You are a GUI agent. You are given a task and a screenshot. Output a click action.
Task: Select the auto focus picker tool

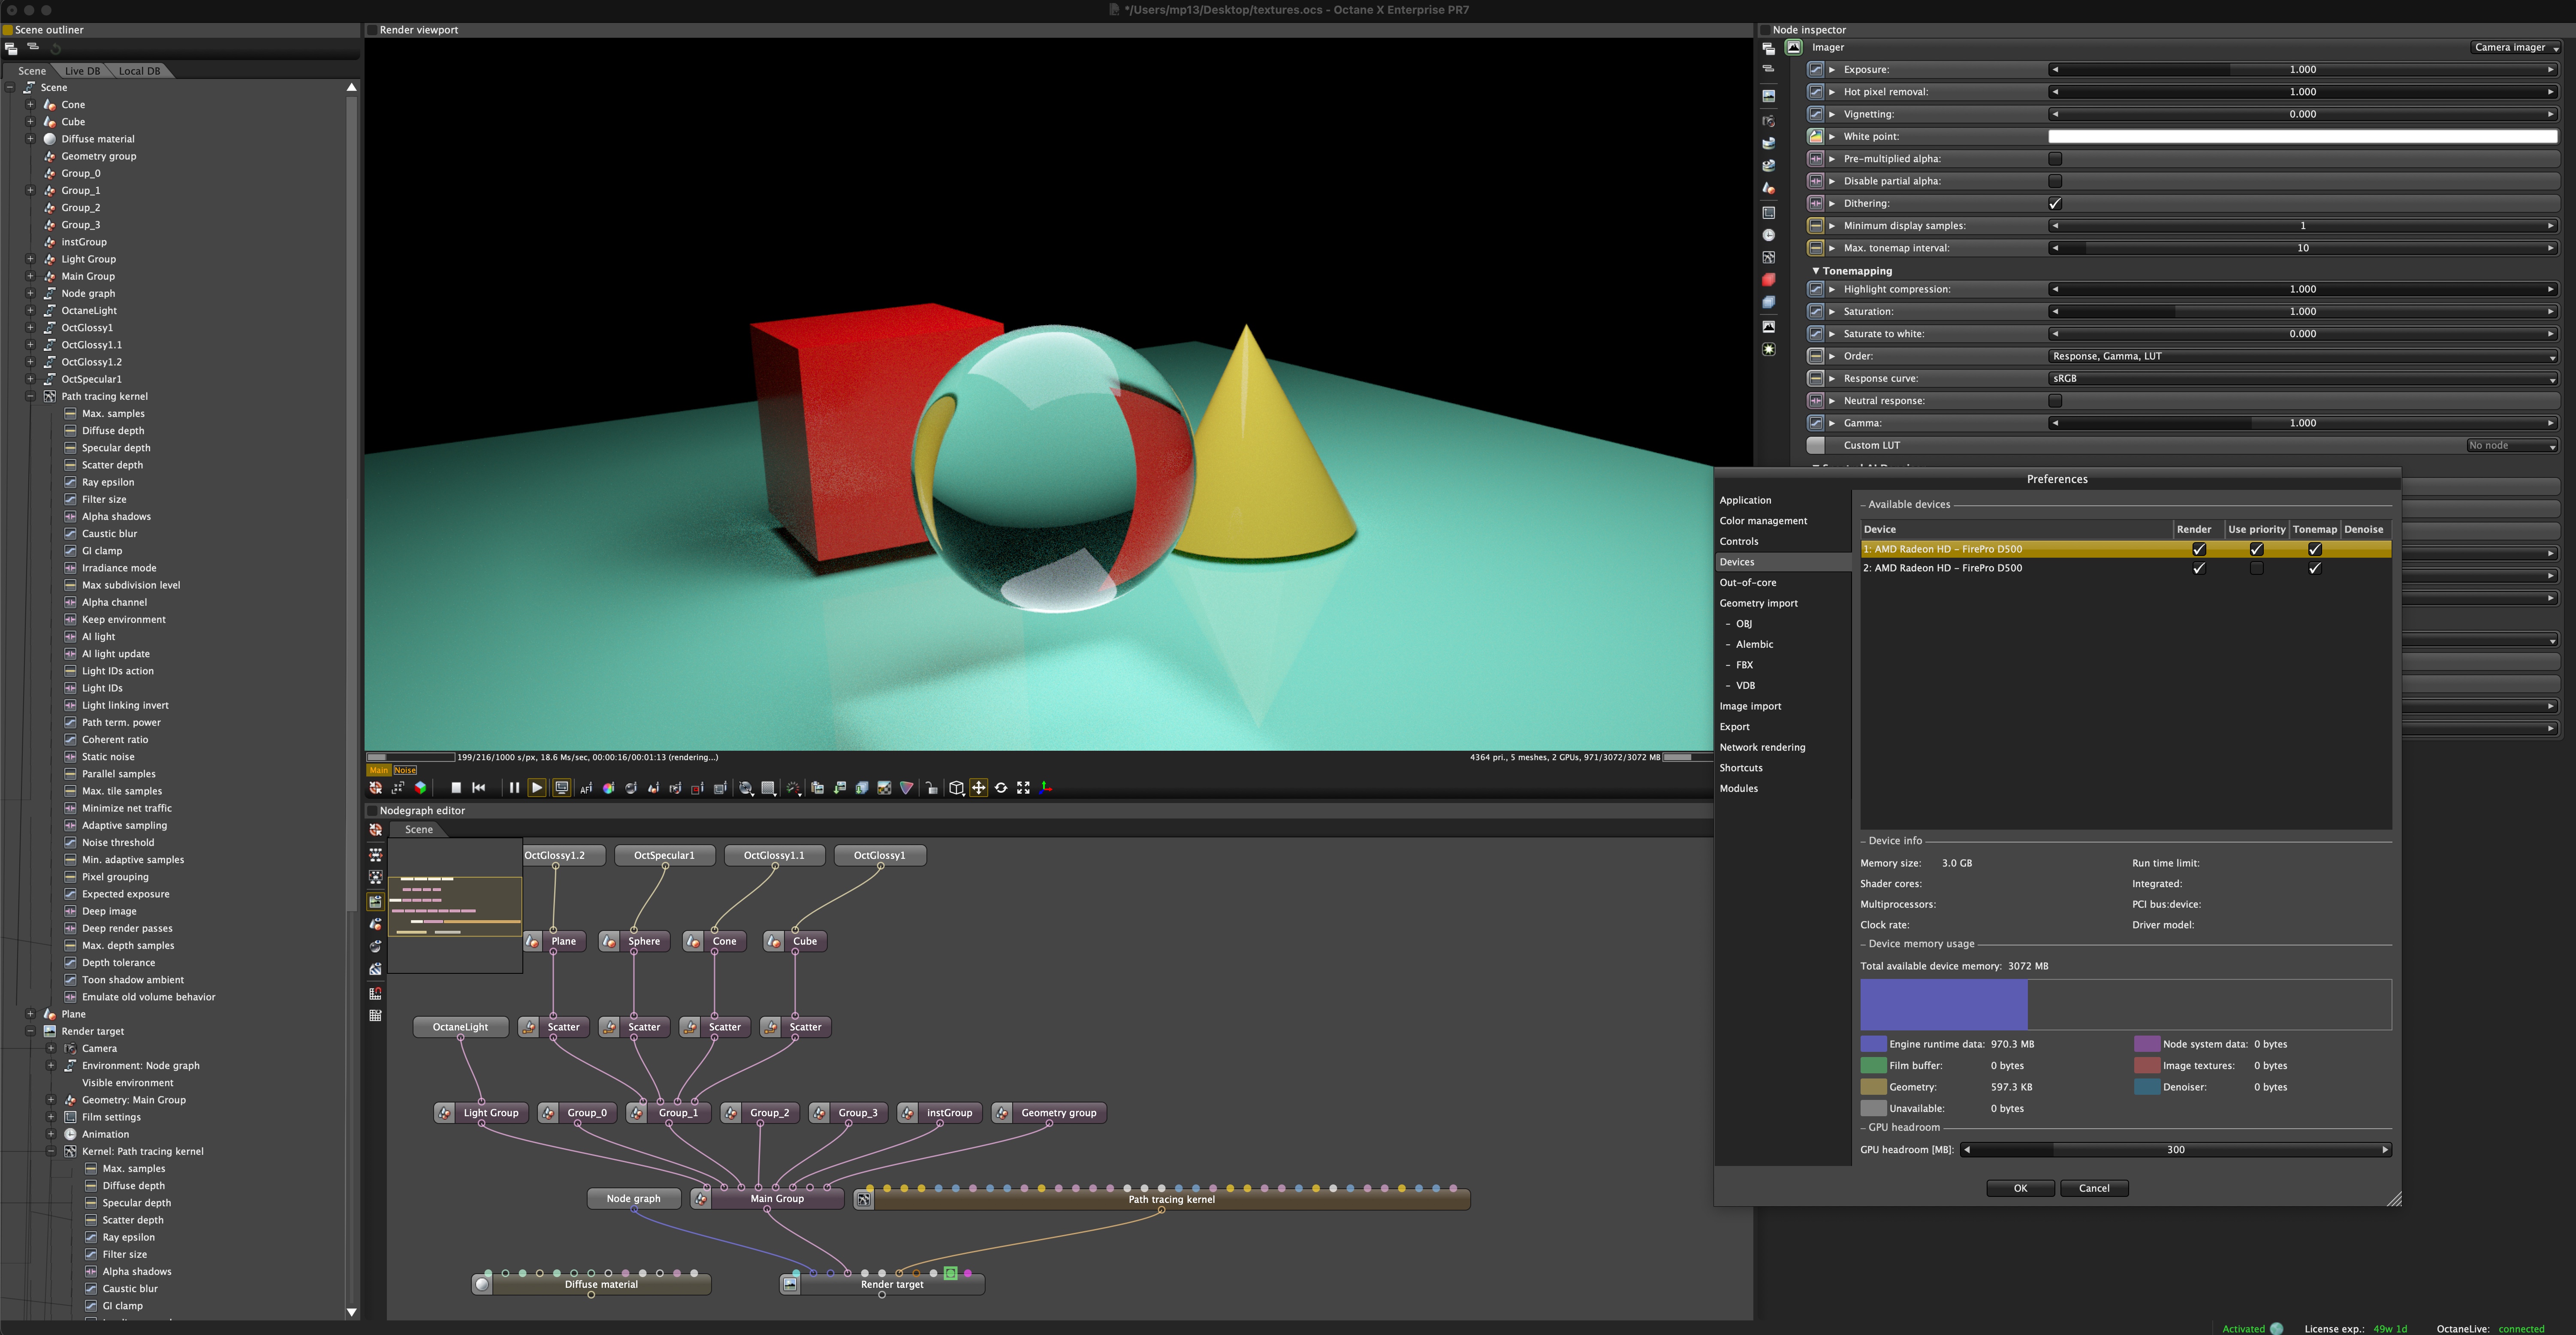coord(586,788)
